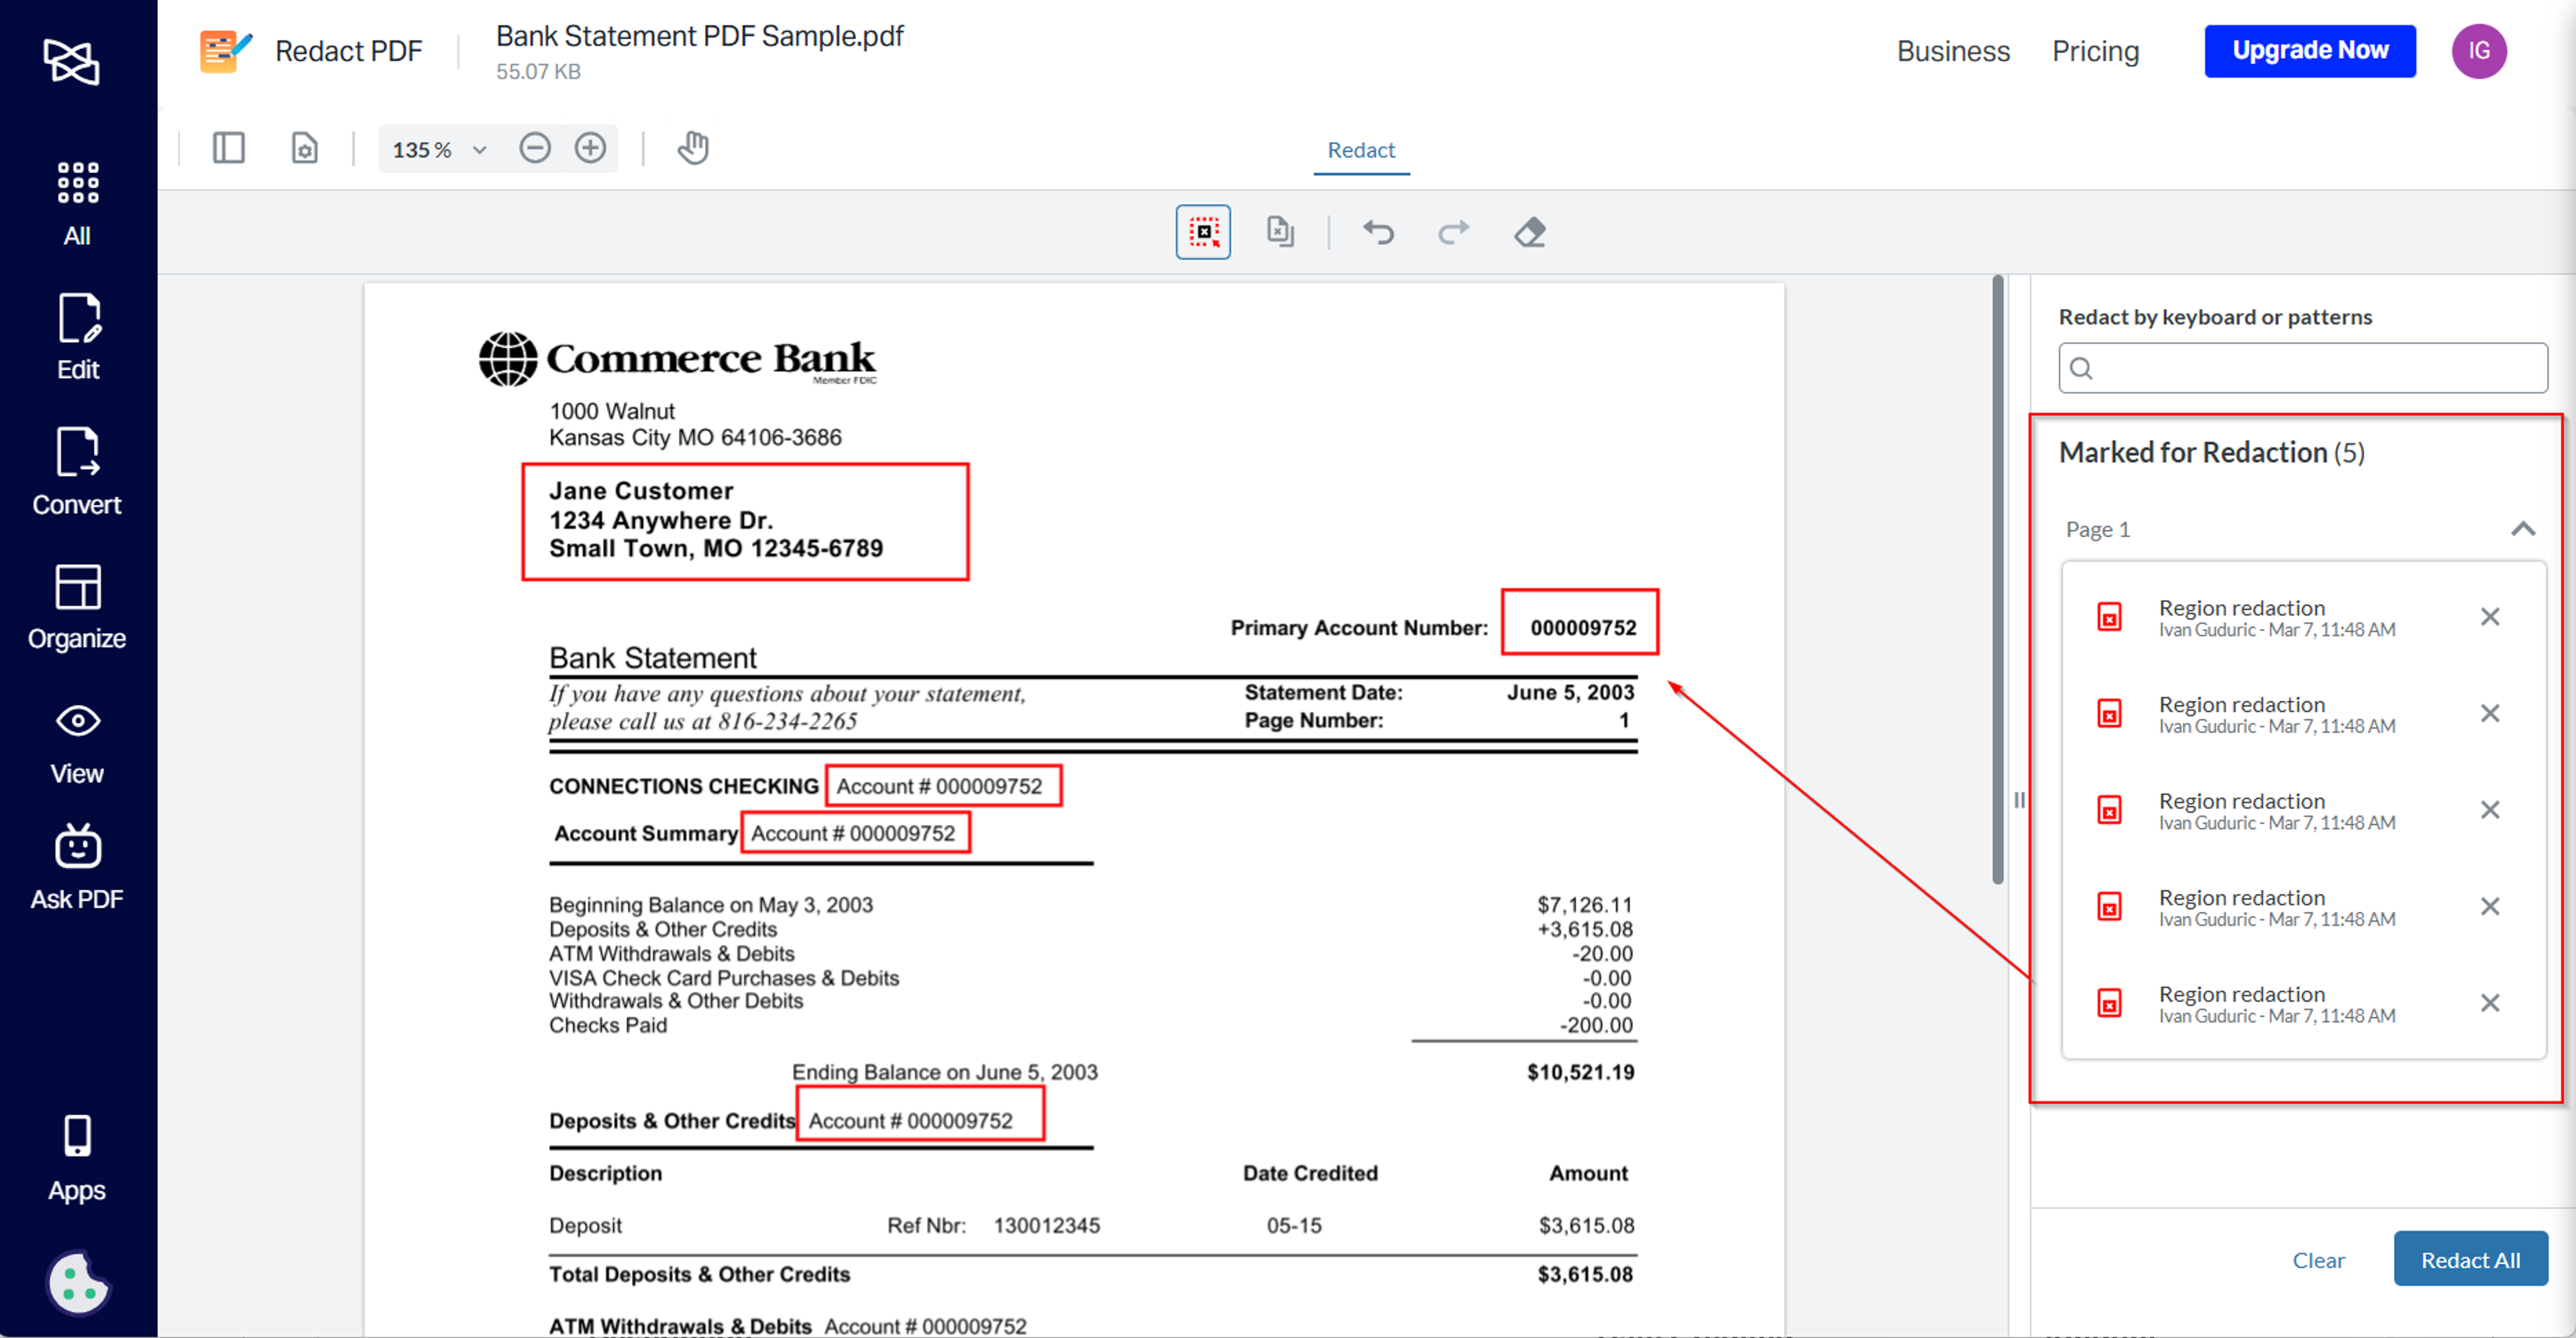Click the document vertical scrollbar
The image size is (2576, 1338).
click(x=1997, y=580)
